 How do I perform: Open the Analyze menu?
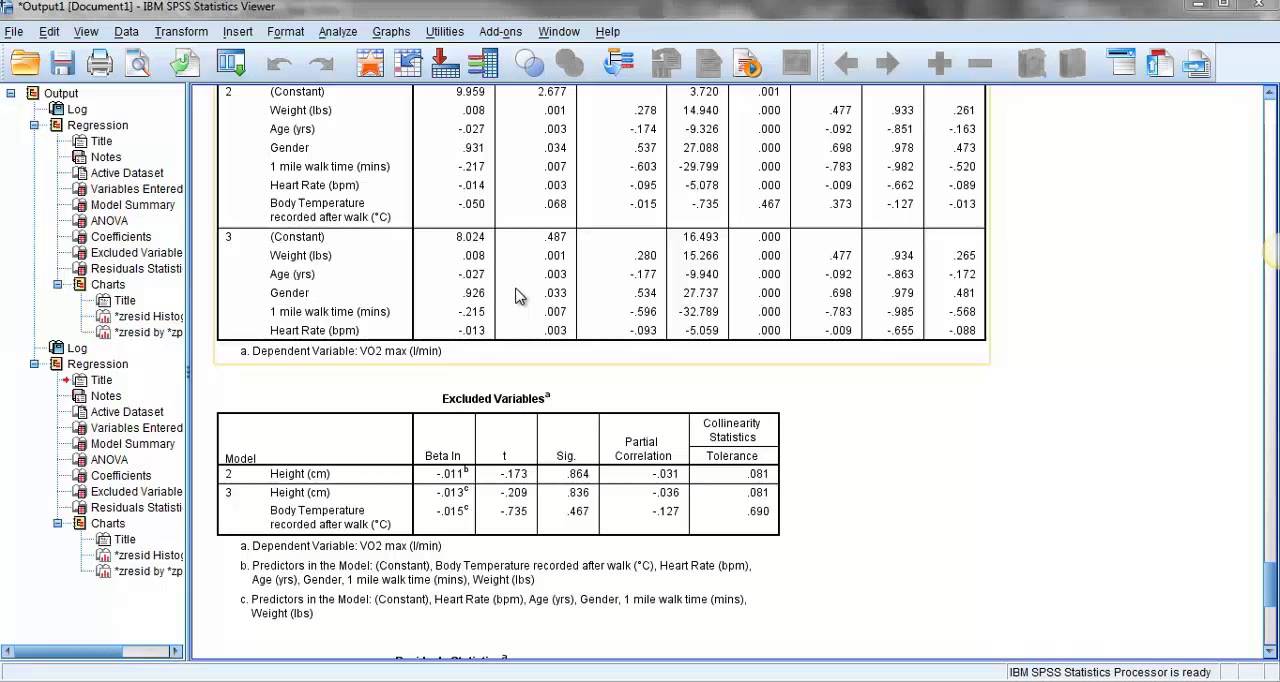tap(338, 32)
